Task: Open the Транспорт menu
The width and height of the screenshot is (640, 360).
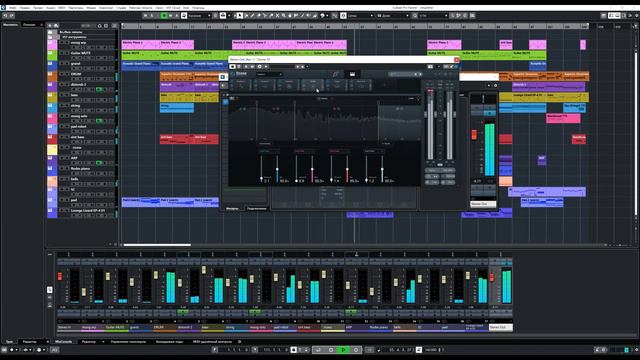Action: 106,8
